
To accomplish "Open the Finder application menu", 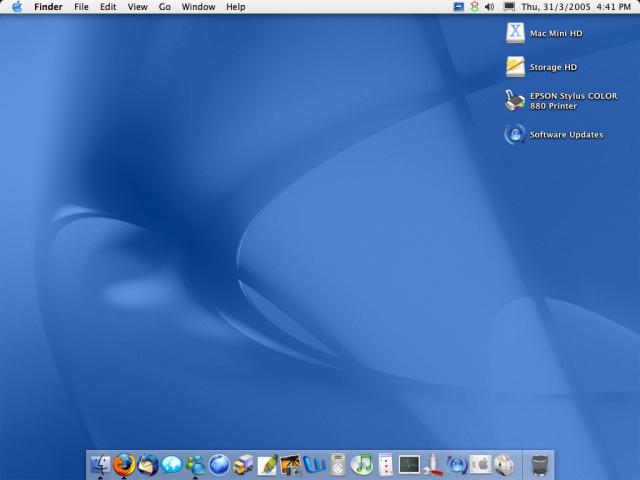I will pyautogui.click(x=48, y=7).
